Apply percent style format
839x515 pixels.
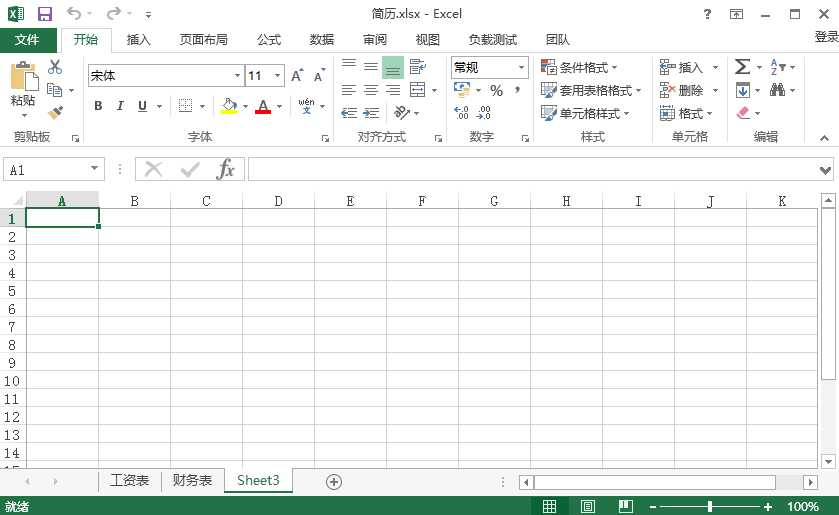(497, 90)
